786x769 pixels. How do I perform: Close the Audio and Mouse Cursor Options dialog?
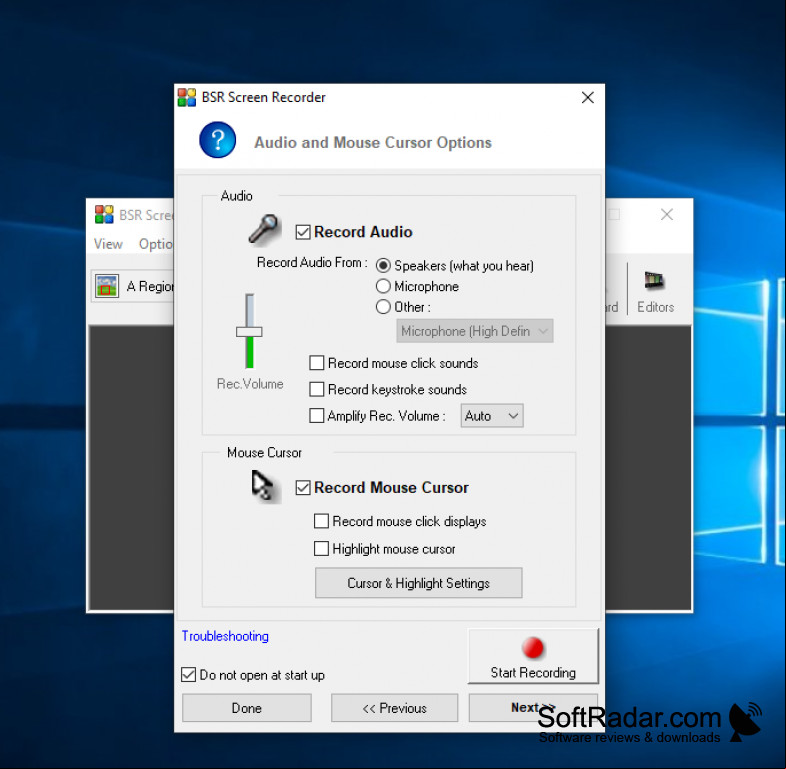click(x=587, y=97)
